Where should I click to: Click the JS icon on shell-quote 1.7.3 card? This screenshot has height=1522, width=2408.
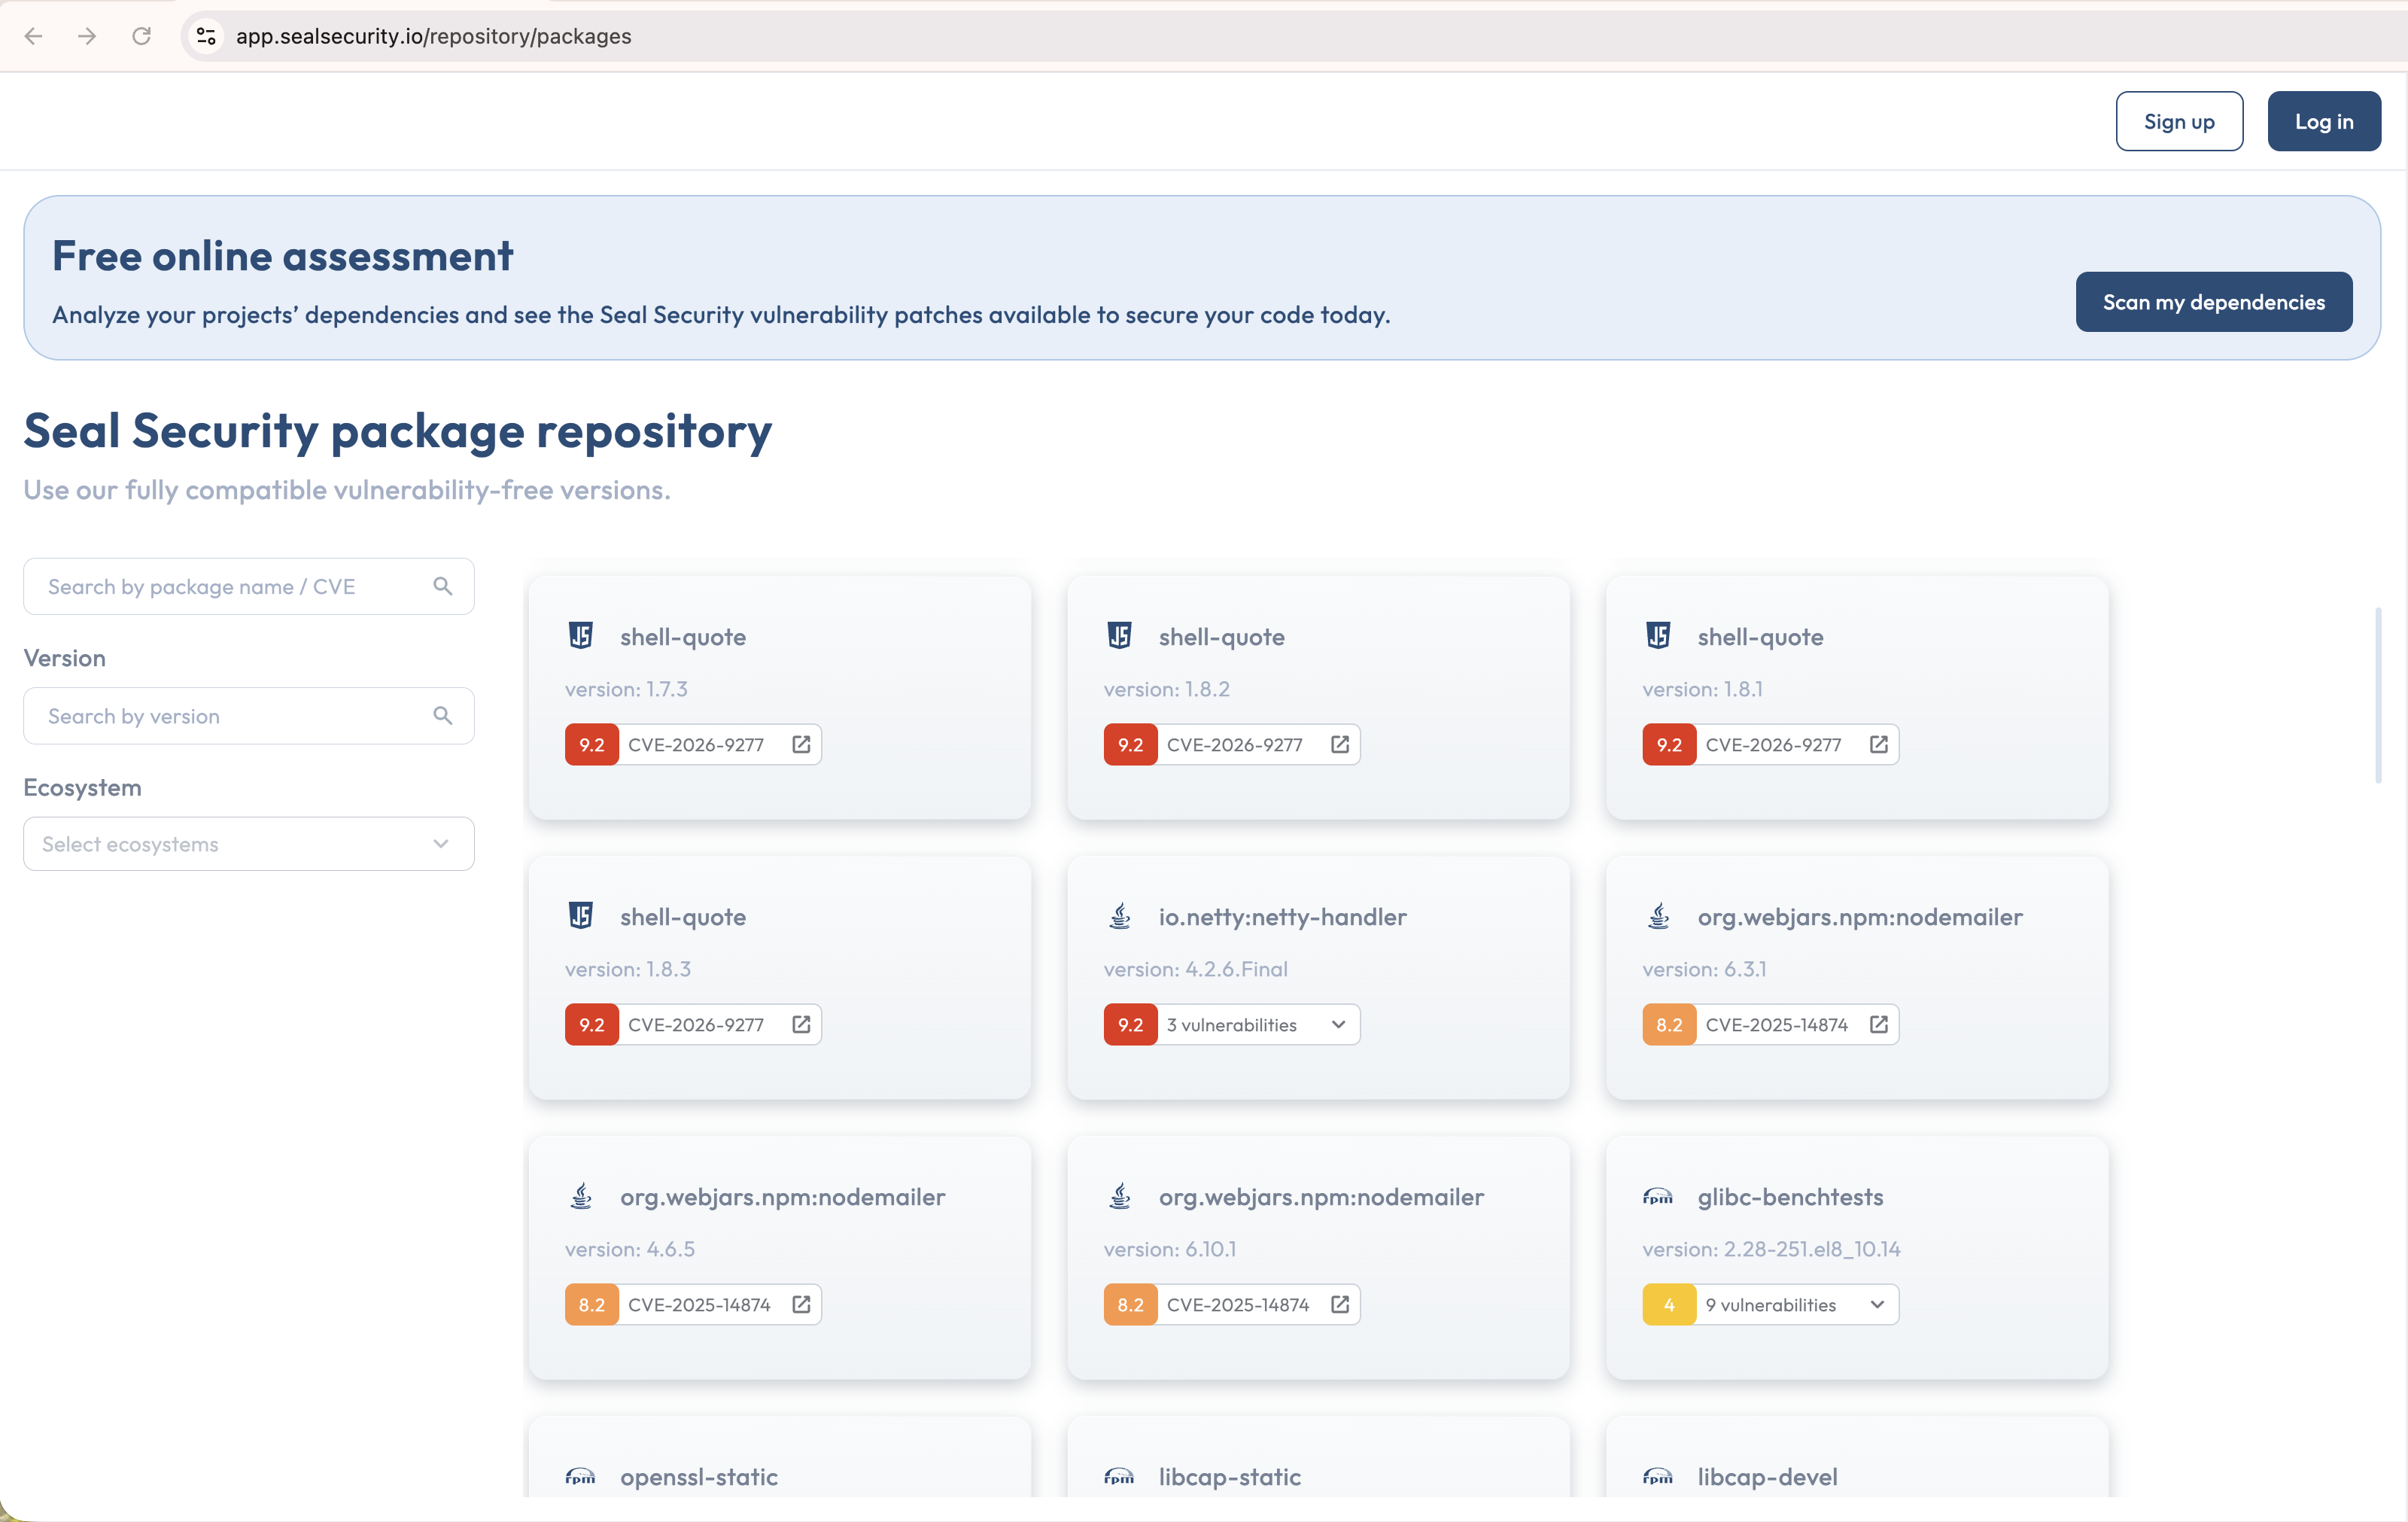pyautogui.click(x=581, y=636)
